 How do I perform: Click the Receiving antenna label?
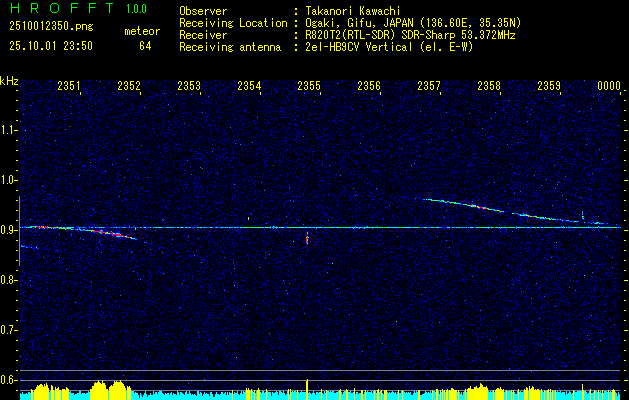pos(230,47)
